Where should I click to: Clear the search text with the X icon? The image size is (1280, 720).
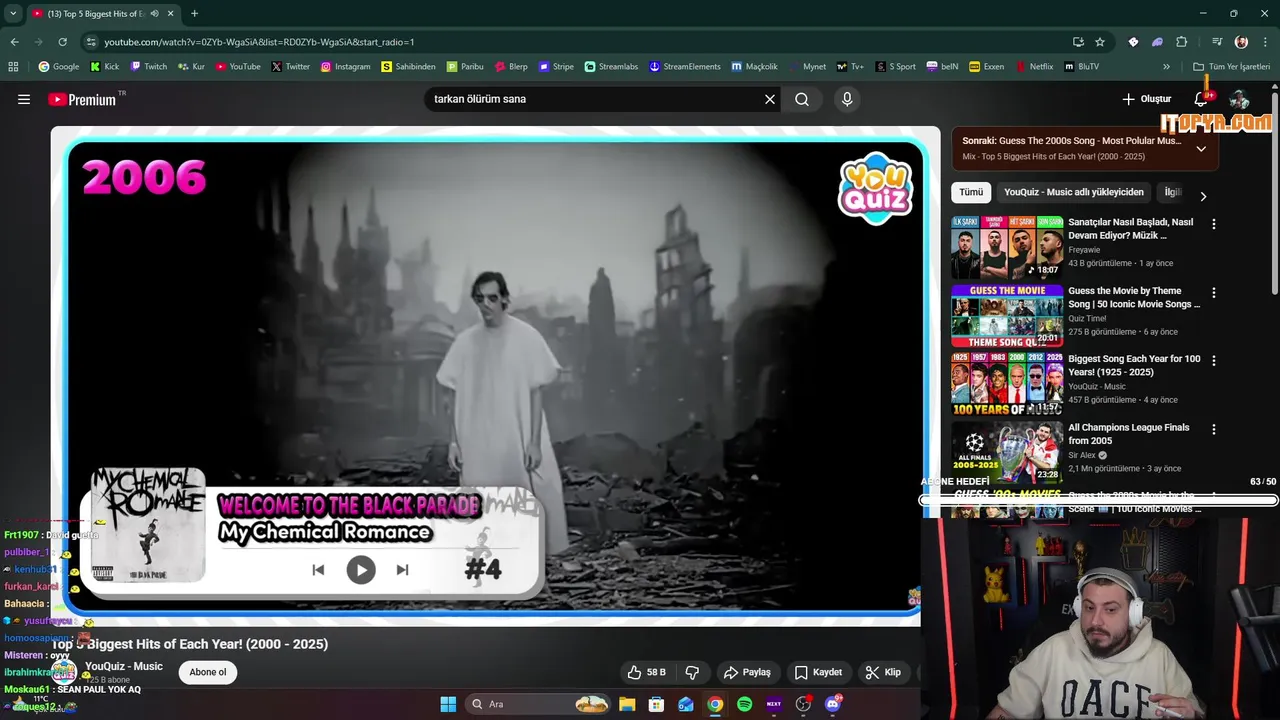pyautogui.click(x=770, y=99)
